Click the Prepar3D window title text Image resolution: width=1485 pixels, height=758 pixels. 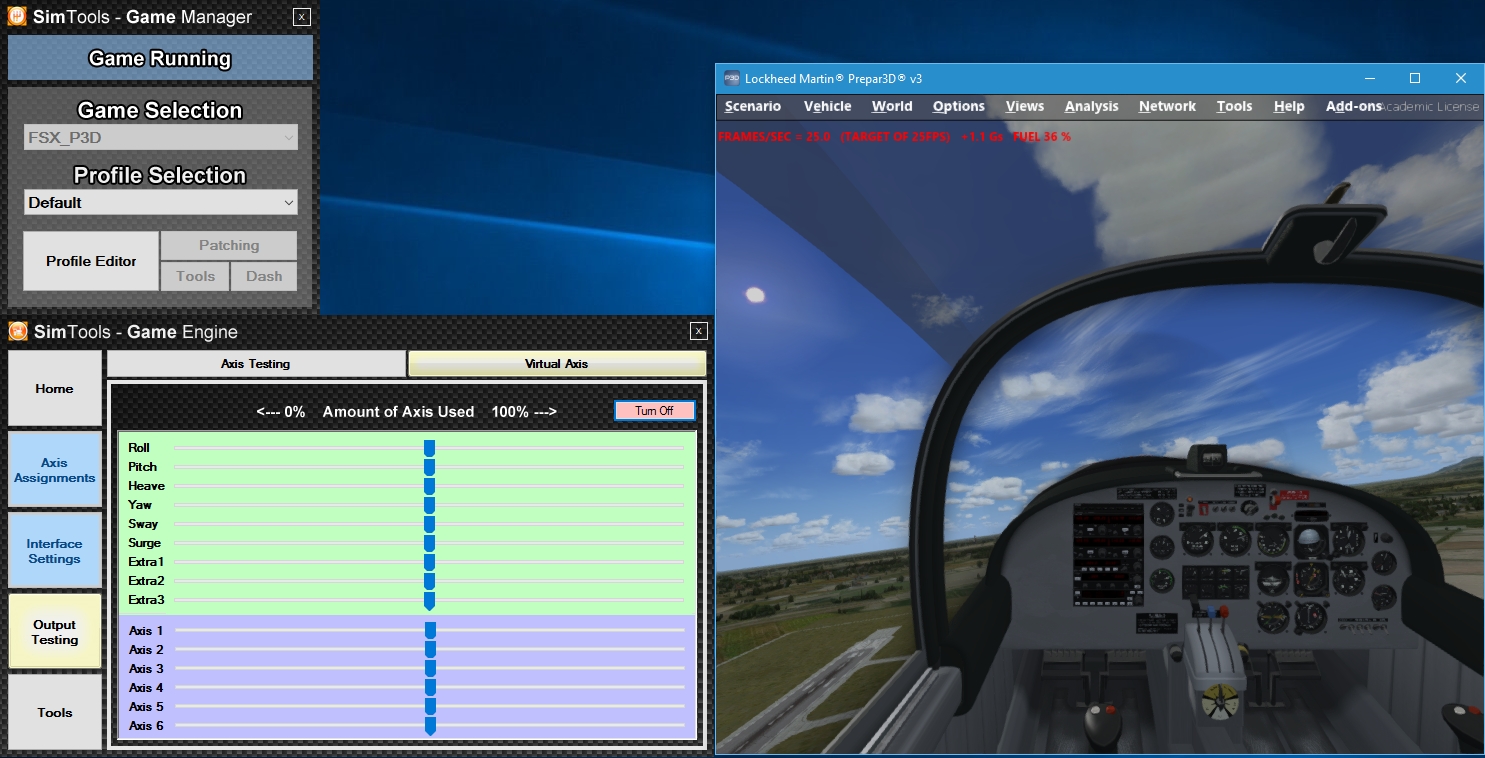[833, 78]
